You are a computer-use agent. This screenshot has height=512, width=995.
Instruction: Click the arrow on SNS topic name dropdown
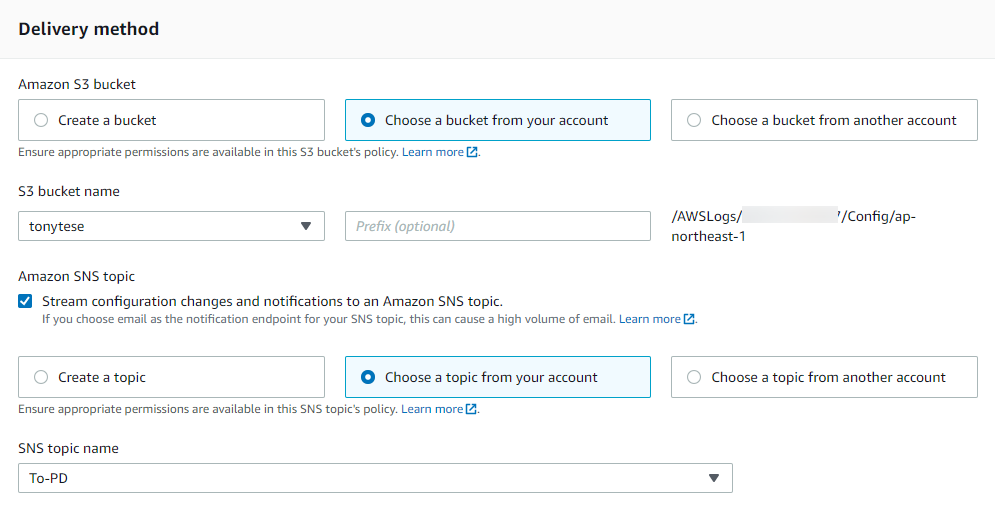click(x=714, y=478)
